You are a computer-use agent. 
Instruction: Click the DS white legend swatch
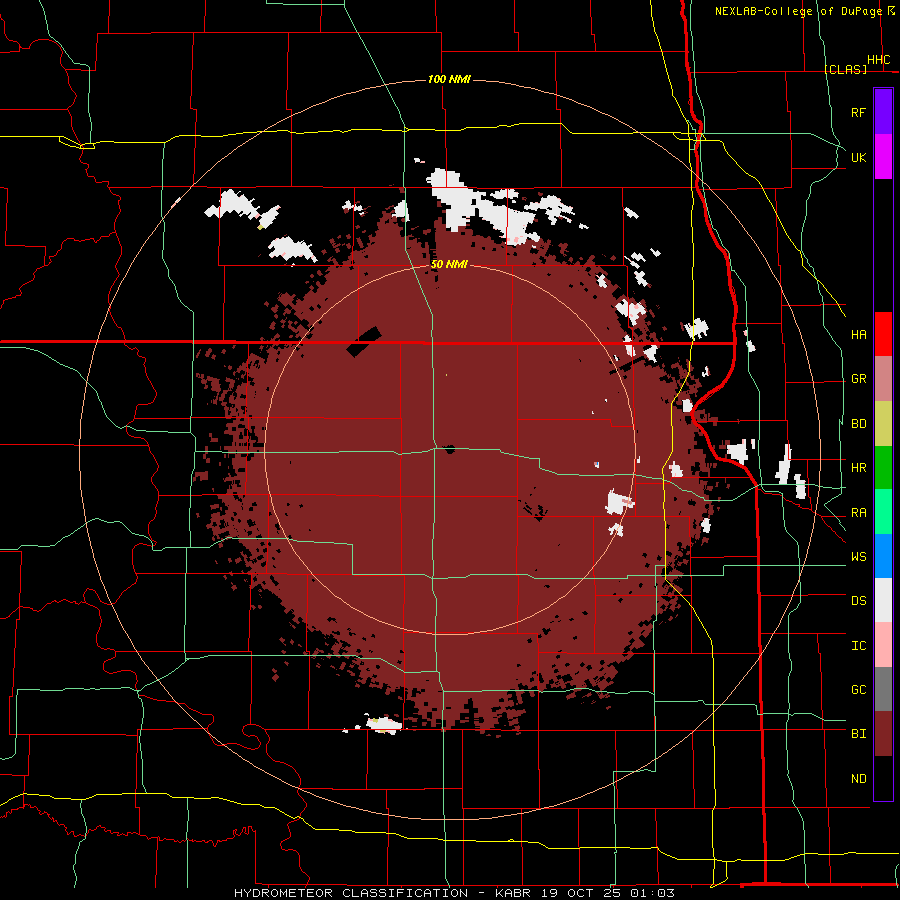click(883, 600)
